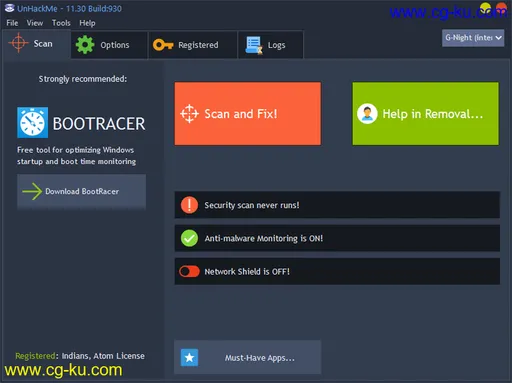Image resolution: width=512 pixels, height=383 pixels.
Task: Open Help in Removal...
Action: [426, 114]
